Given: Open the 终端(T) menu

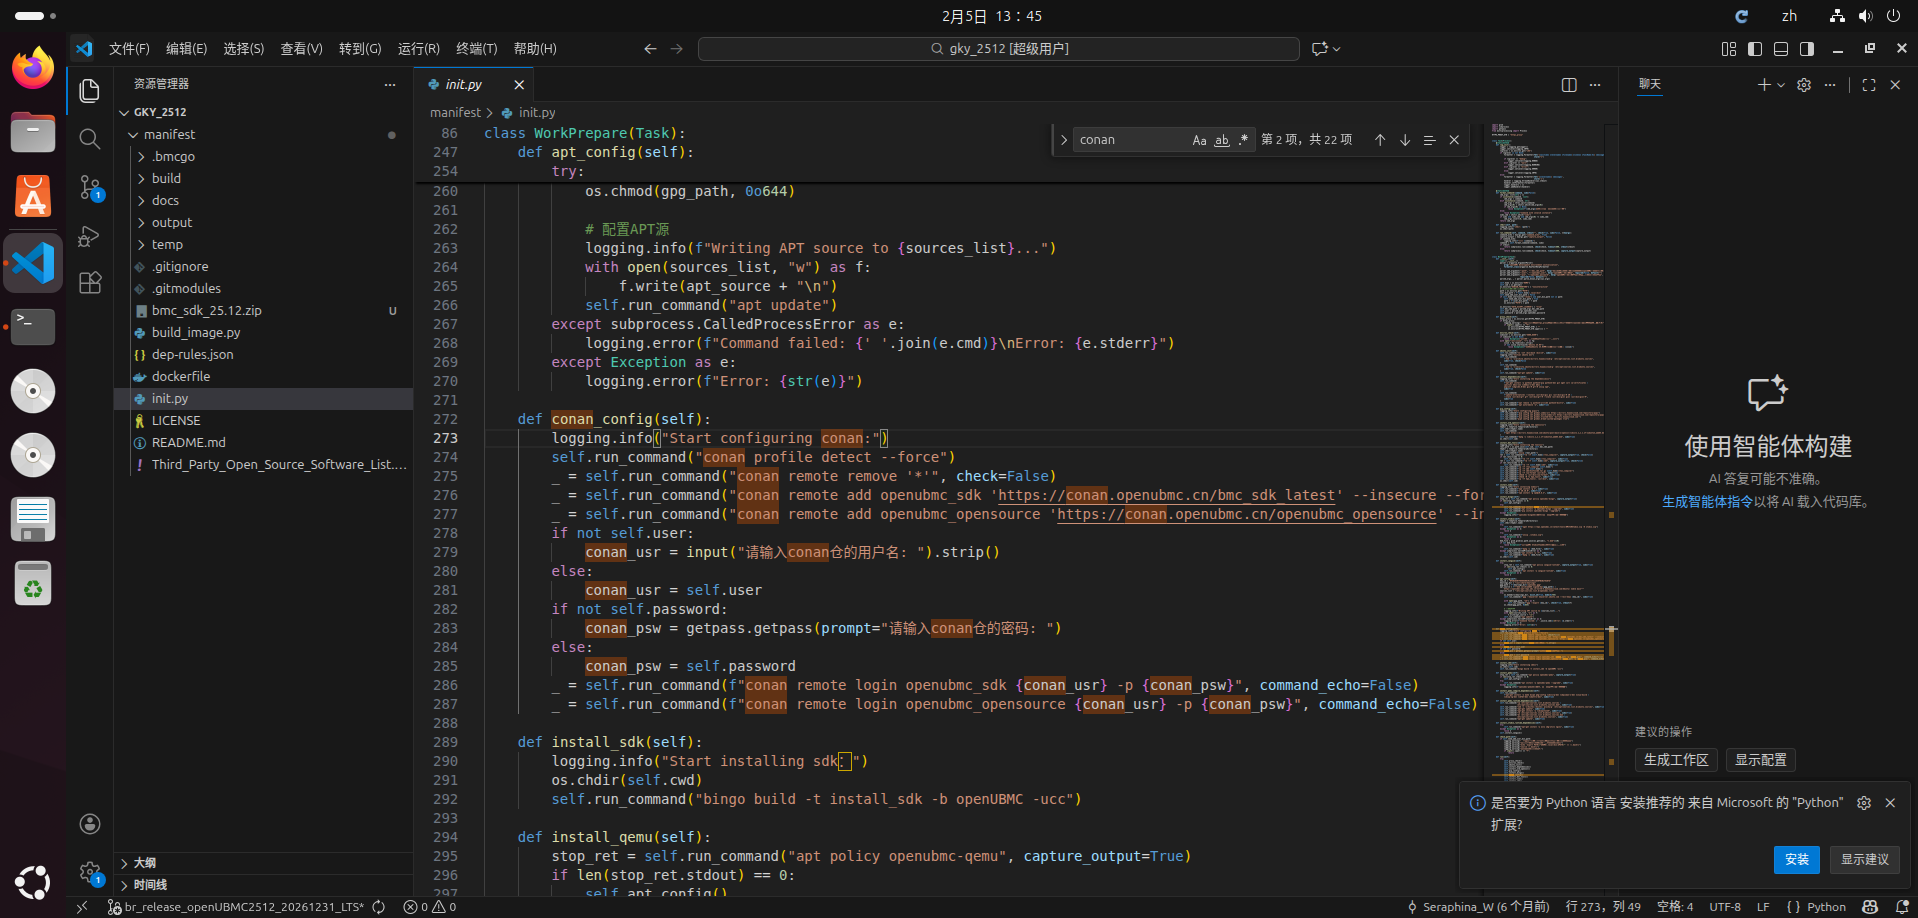Looking at the screenshot, I should (x=476, y=49).
